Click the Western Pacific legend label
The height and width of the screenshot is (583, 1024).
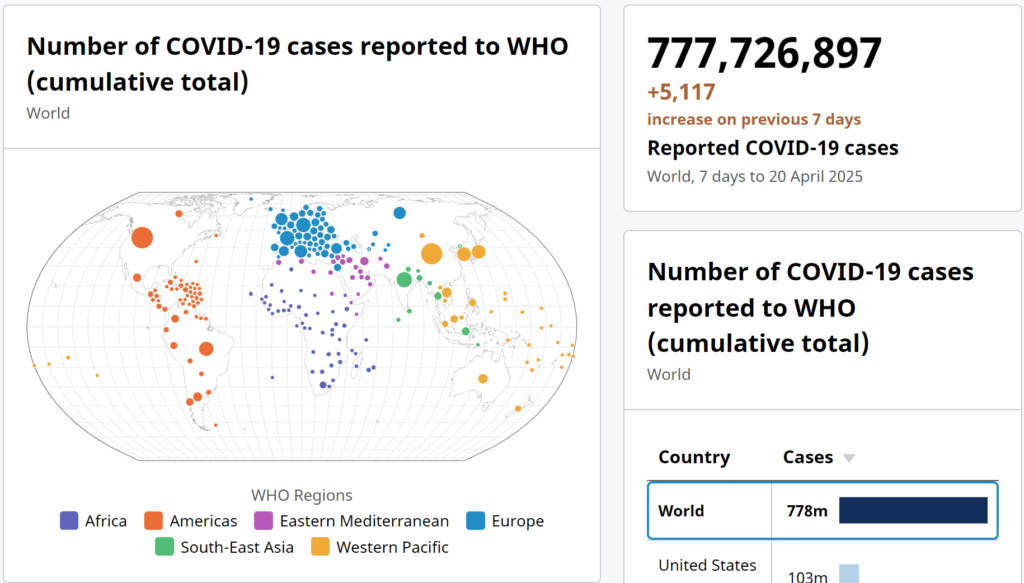(x=392, y=547)
